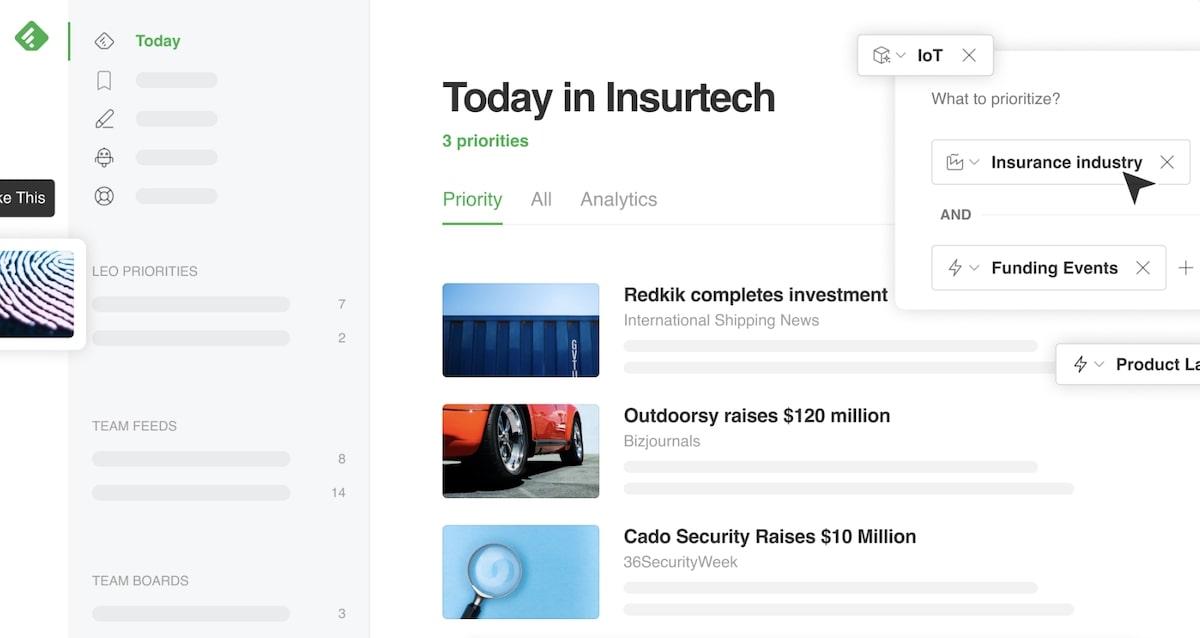The width and height of the screenshot is (1200, 638).
Task: Click the pen icon in sidebar
Action: point(104,119)
